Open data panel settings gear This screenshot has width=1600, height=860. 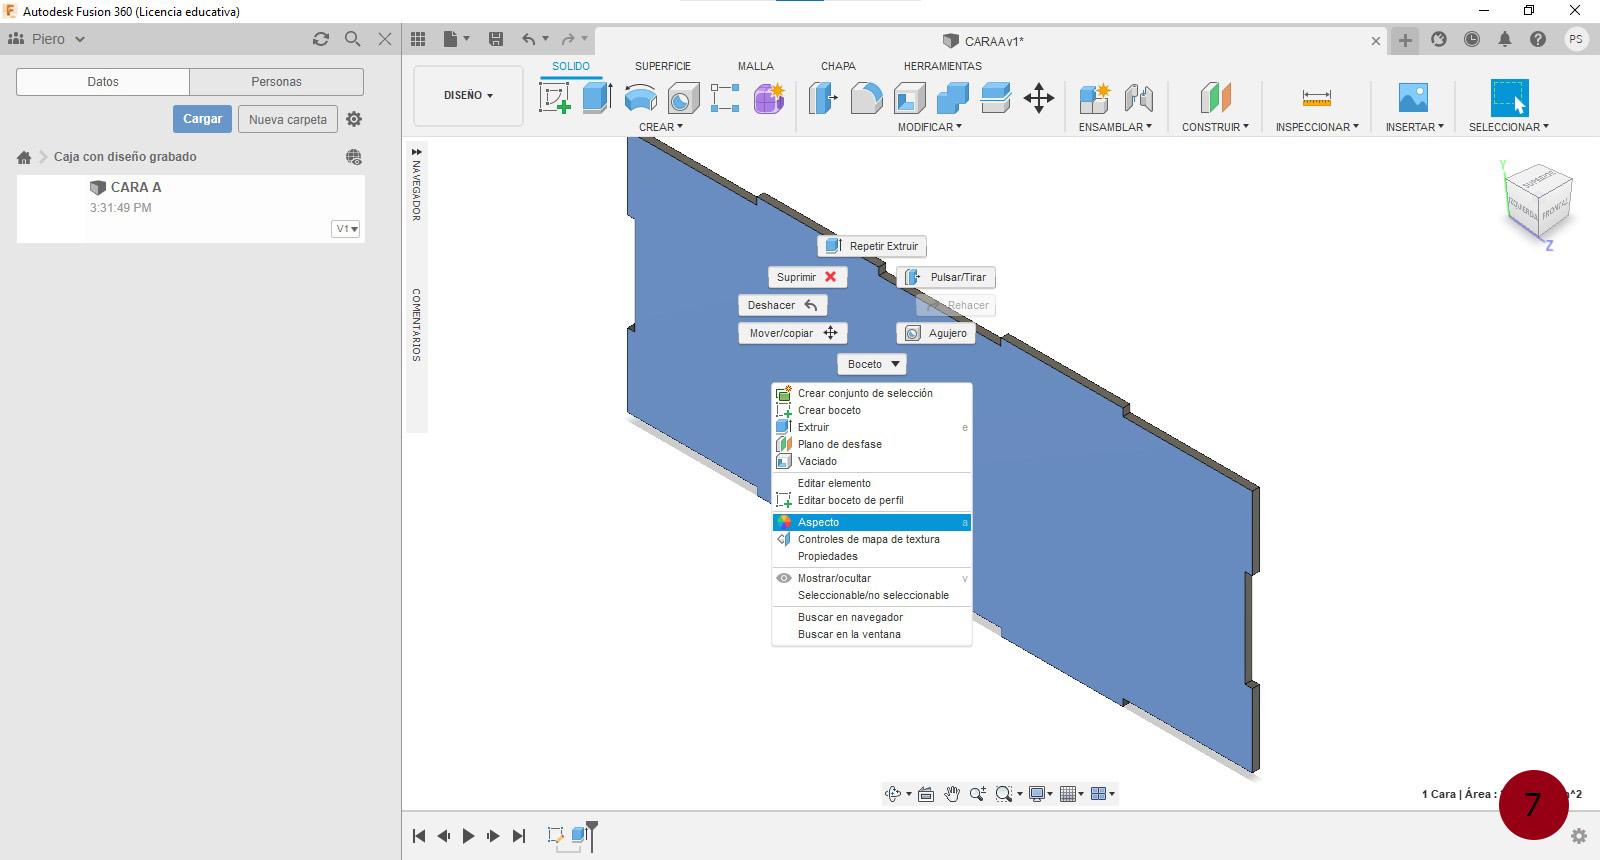354,119
